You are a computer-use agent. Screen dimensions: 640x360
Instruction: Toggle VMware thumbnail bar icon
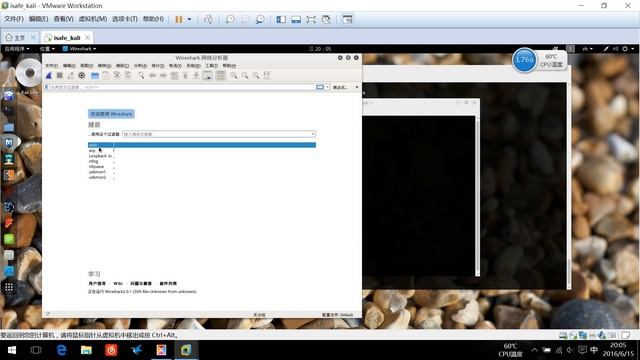pos(296,19)
